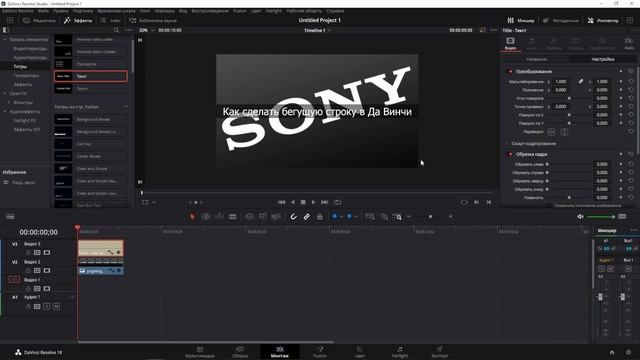
Task: Toggle snapping magnet icon
Action: (293, 216)
